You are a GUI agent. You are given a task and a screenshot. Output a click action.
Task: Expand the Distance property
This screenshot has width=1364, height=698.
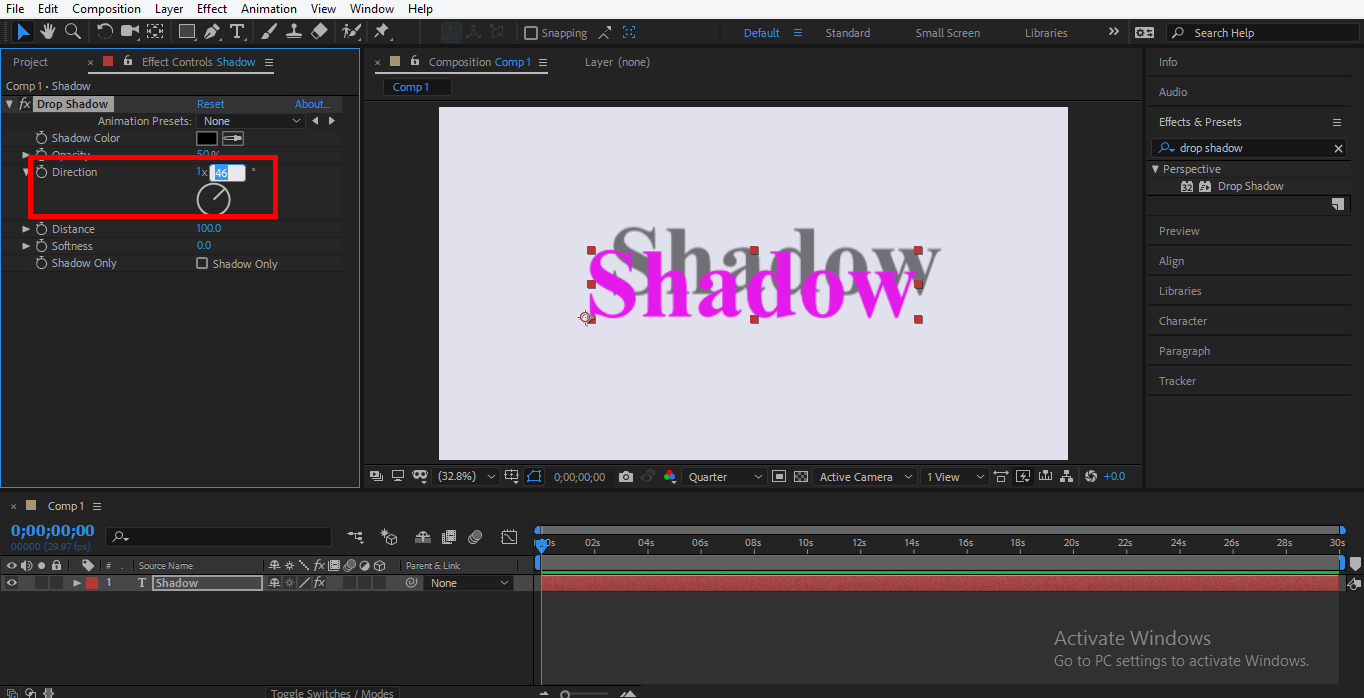26,229
